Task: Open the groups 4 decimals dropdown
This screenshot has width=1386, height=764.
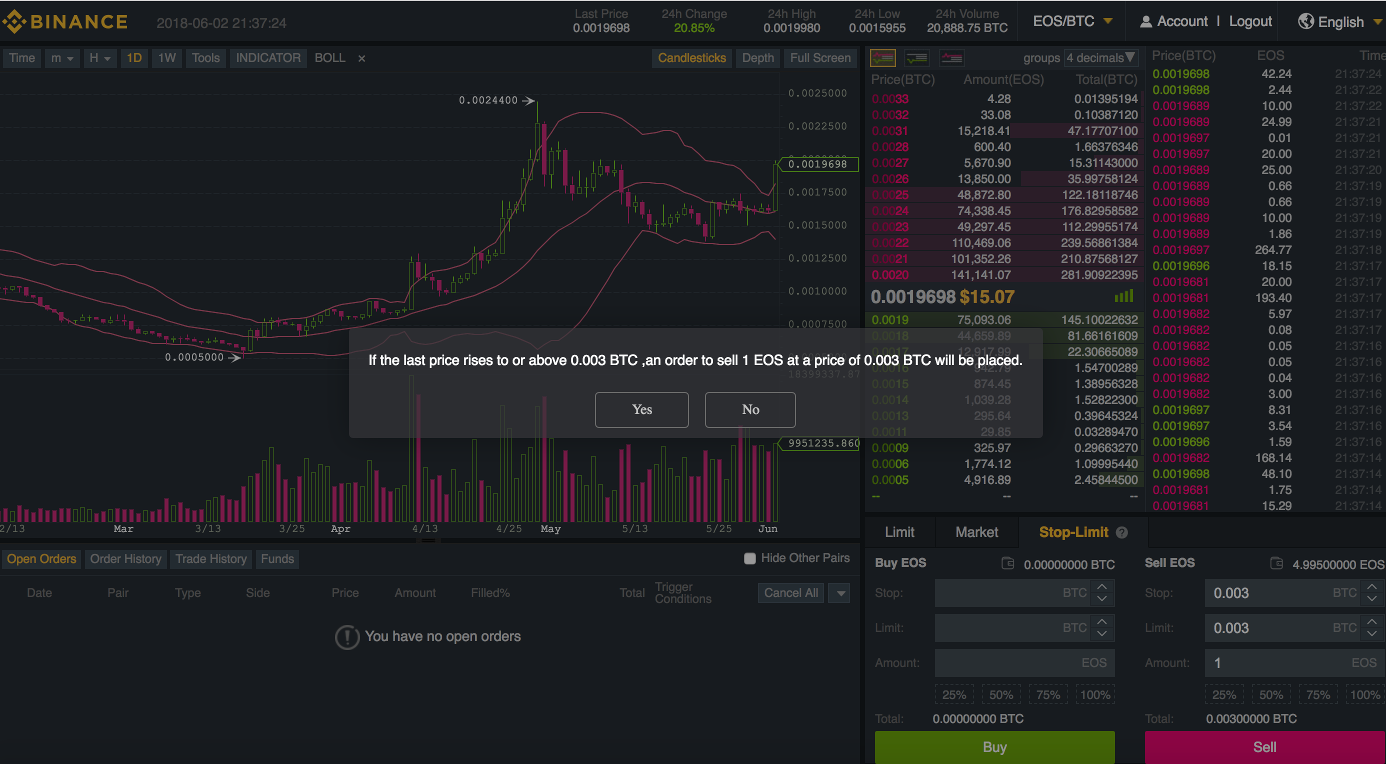Action: (x=1101, y=58)
